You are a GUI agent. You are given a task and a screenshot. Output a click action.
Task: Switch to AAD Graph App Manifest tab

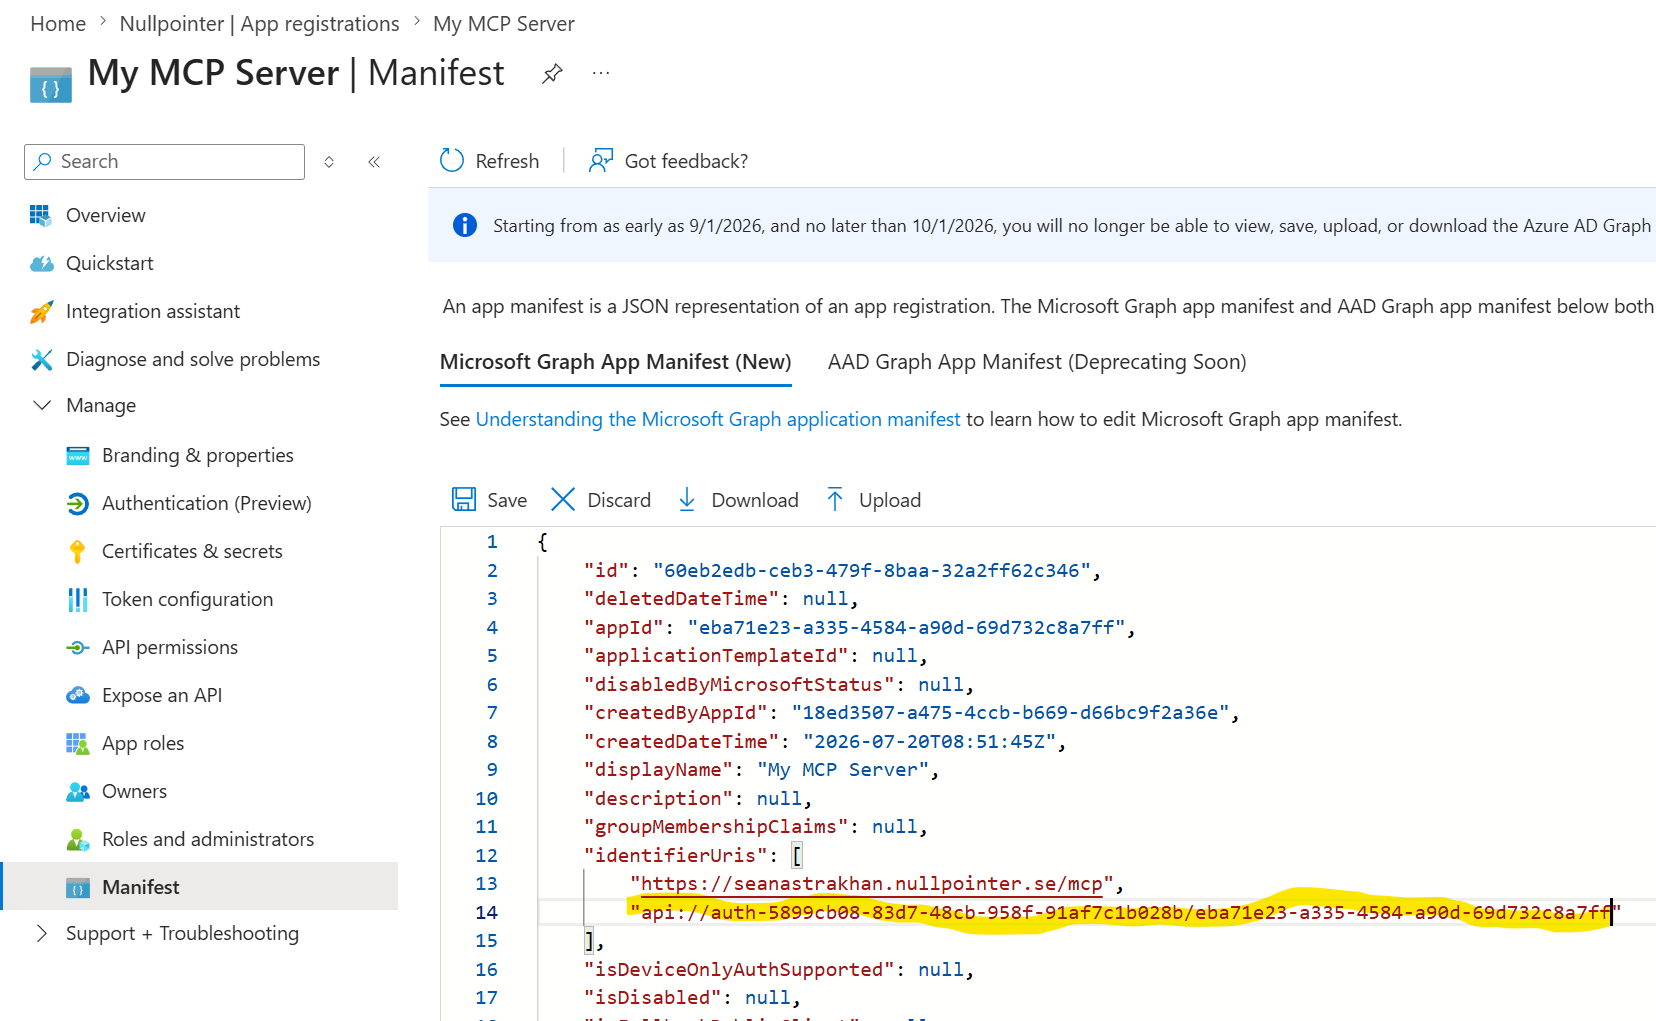click(x=1037, y=362)
